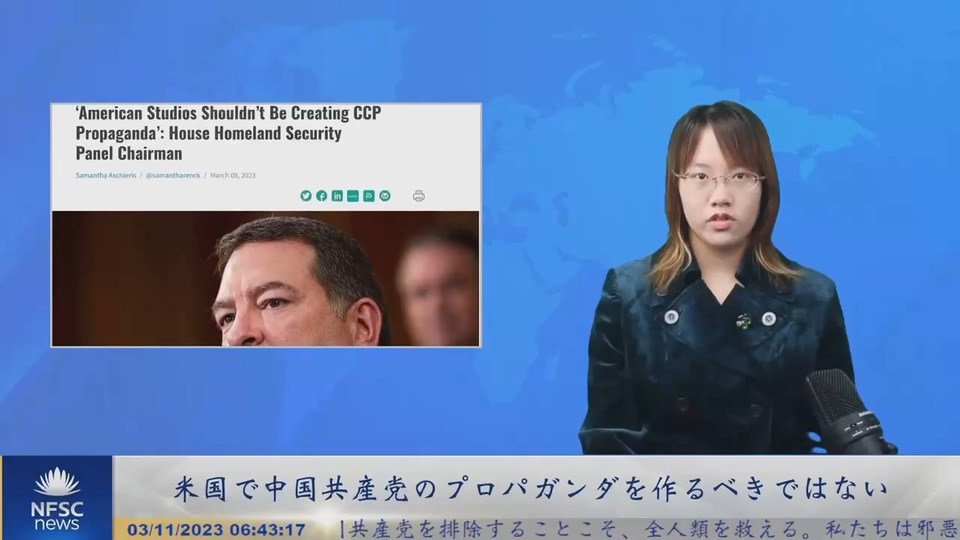Print the article using printer icon
Screen dimensions: 960x540
pos(419,196)
